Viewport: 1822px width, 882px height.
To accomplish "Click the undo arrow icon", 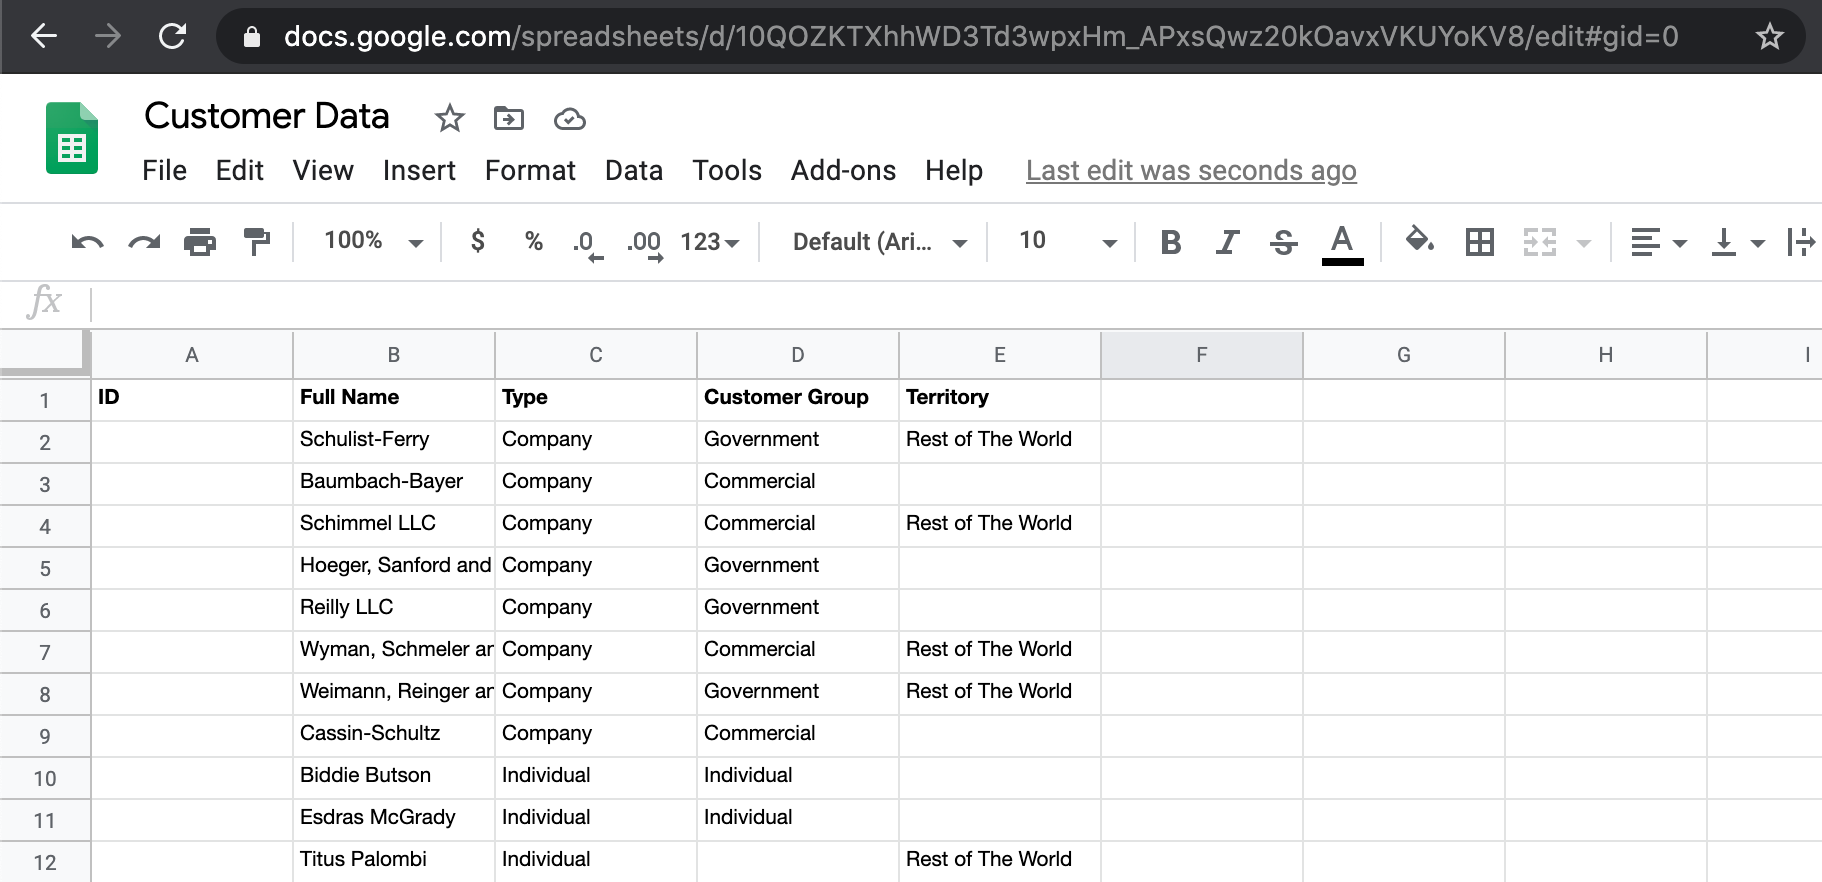I will point(88,242).
